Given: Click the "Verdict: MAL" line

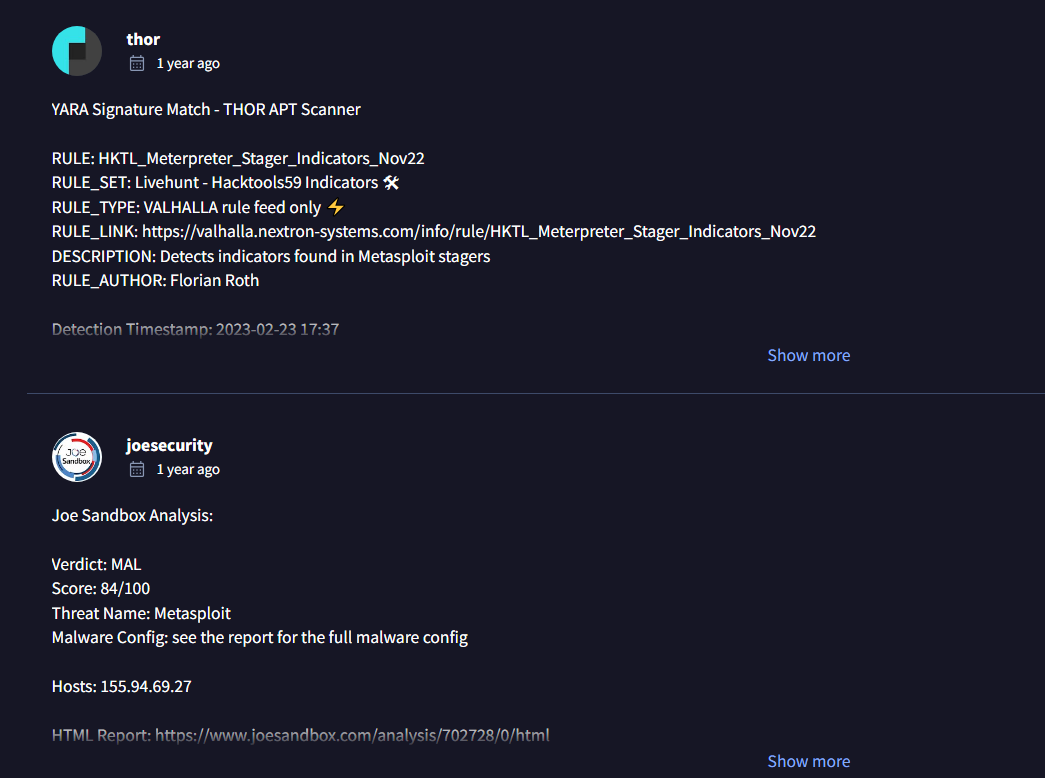Looking at the screenshot, I should [96, 564].
